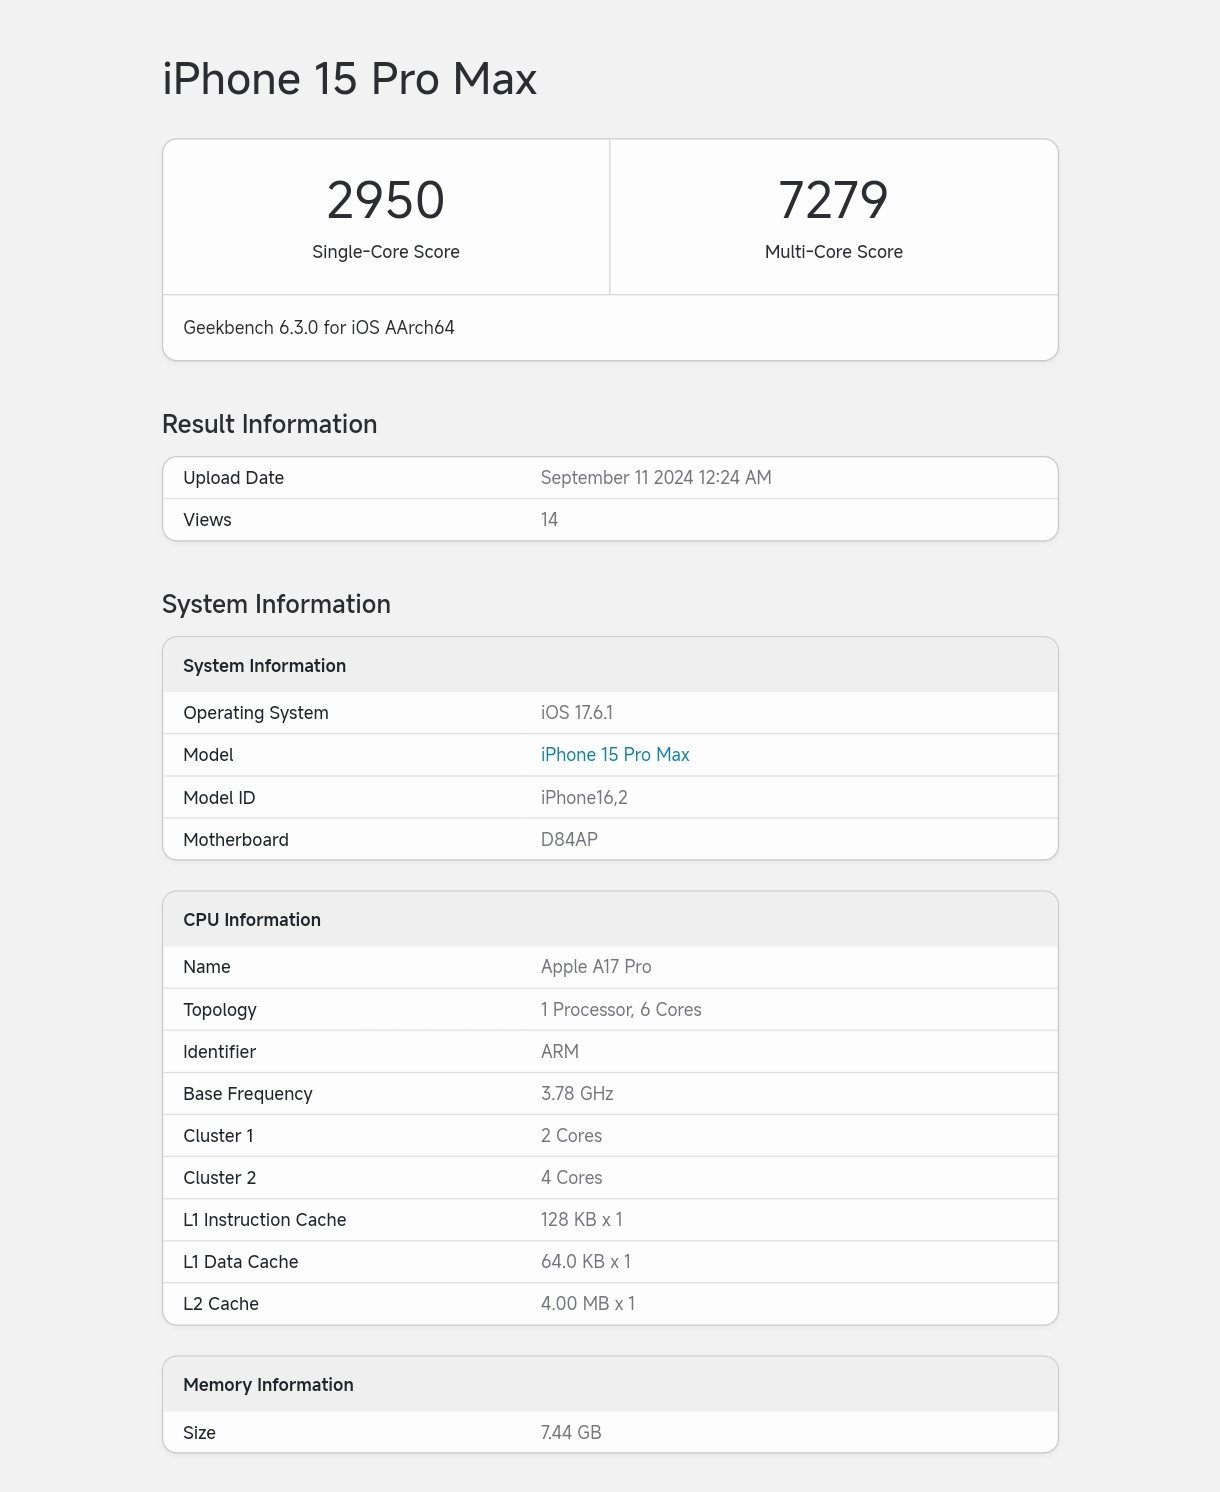Click the System Information section heading above the table

tap(276, 604)
